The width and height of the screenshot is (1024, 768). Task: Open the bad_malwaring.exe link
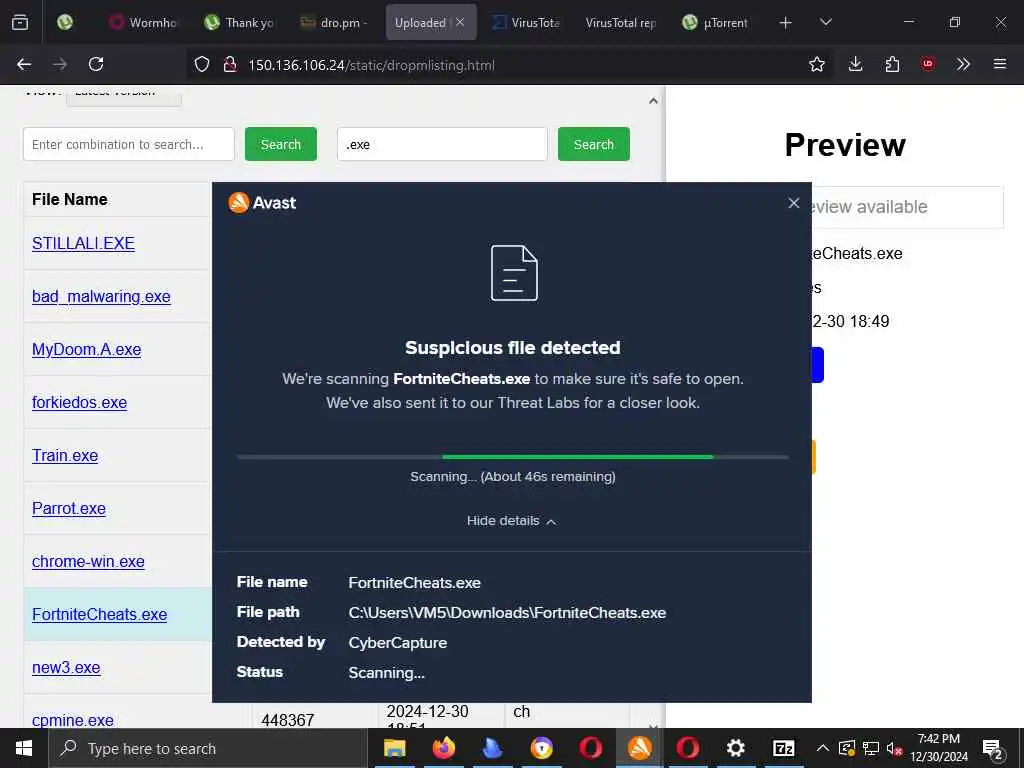pos(101,296)
